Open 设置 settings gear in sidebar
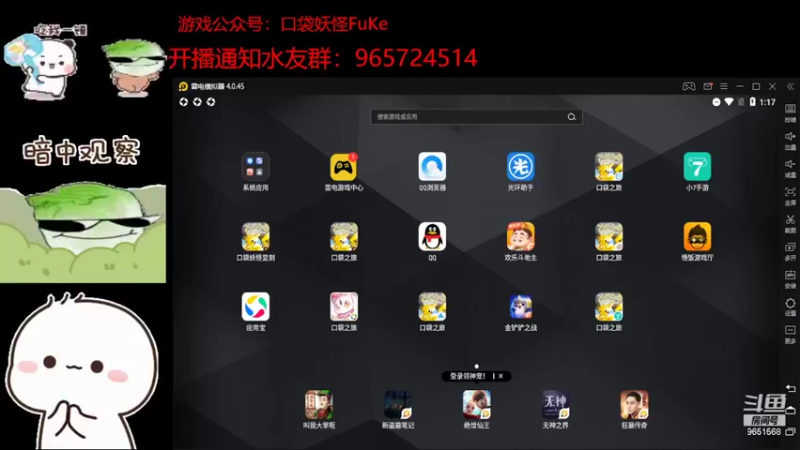The width and height of the screenshot is (800, 450). coord(790,307)
